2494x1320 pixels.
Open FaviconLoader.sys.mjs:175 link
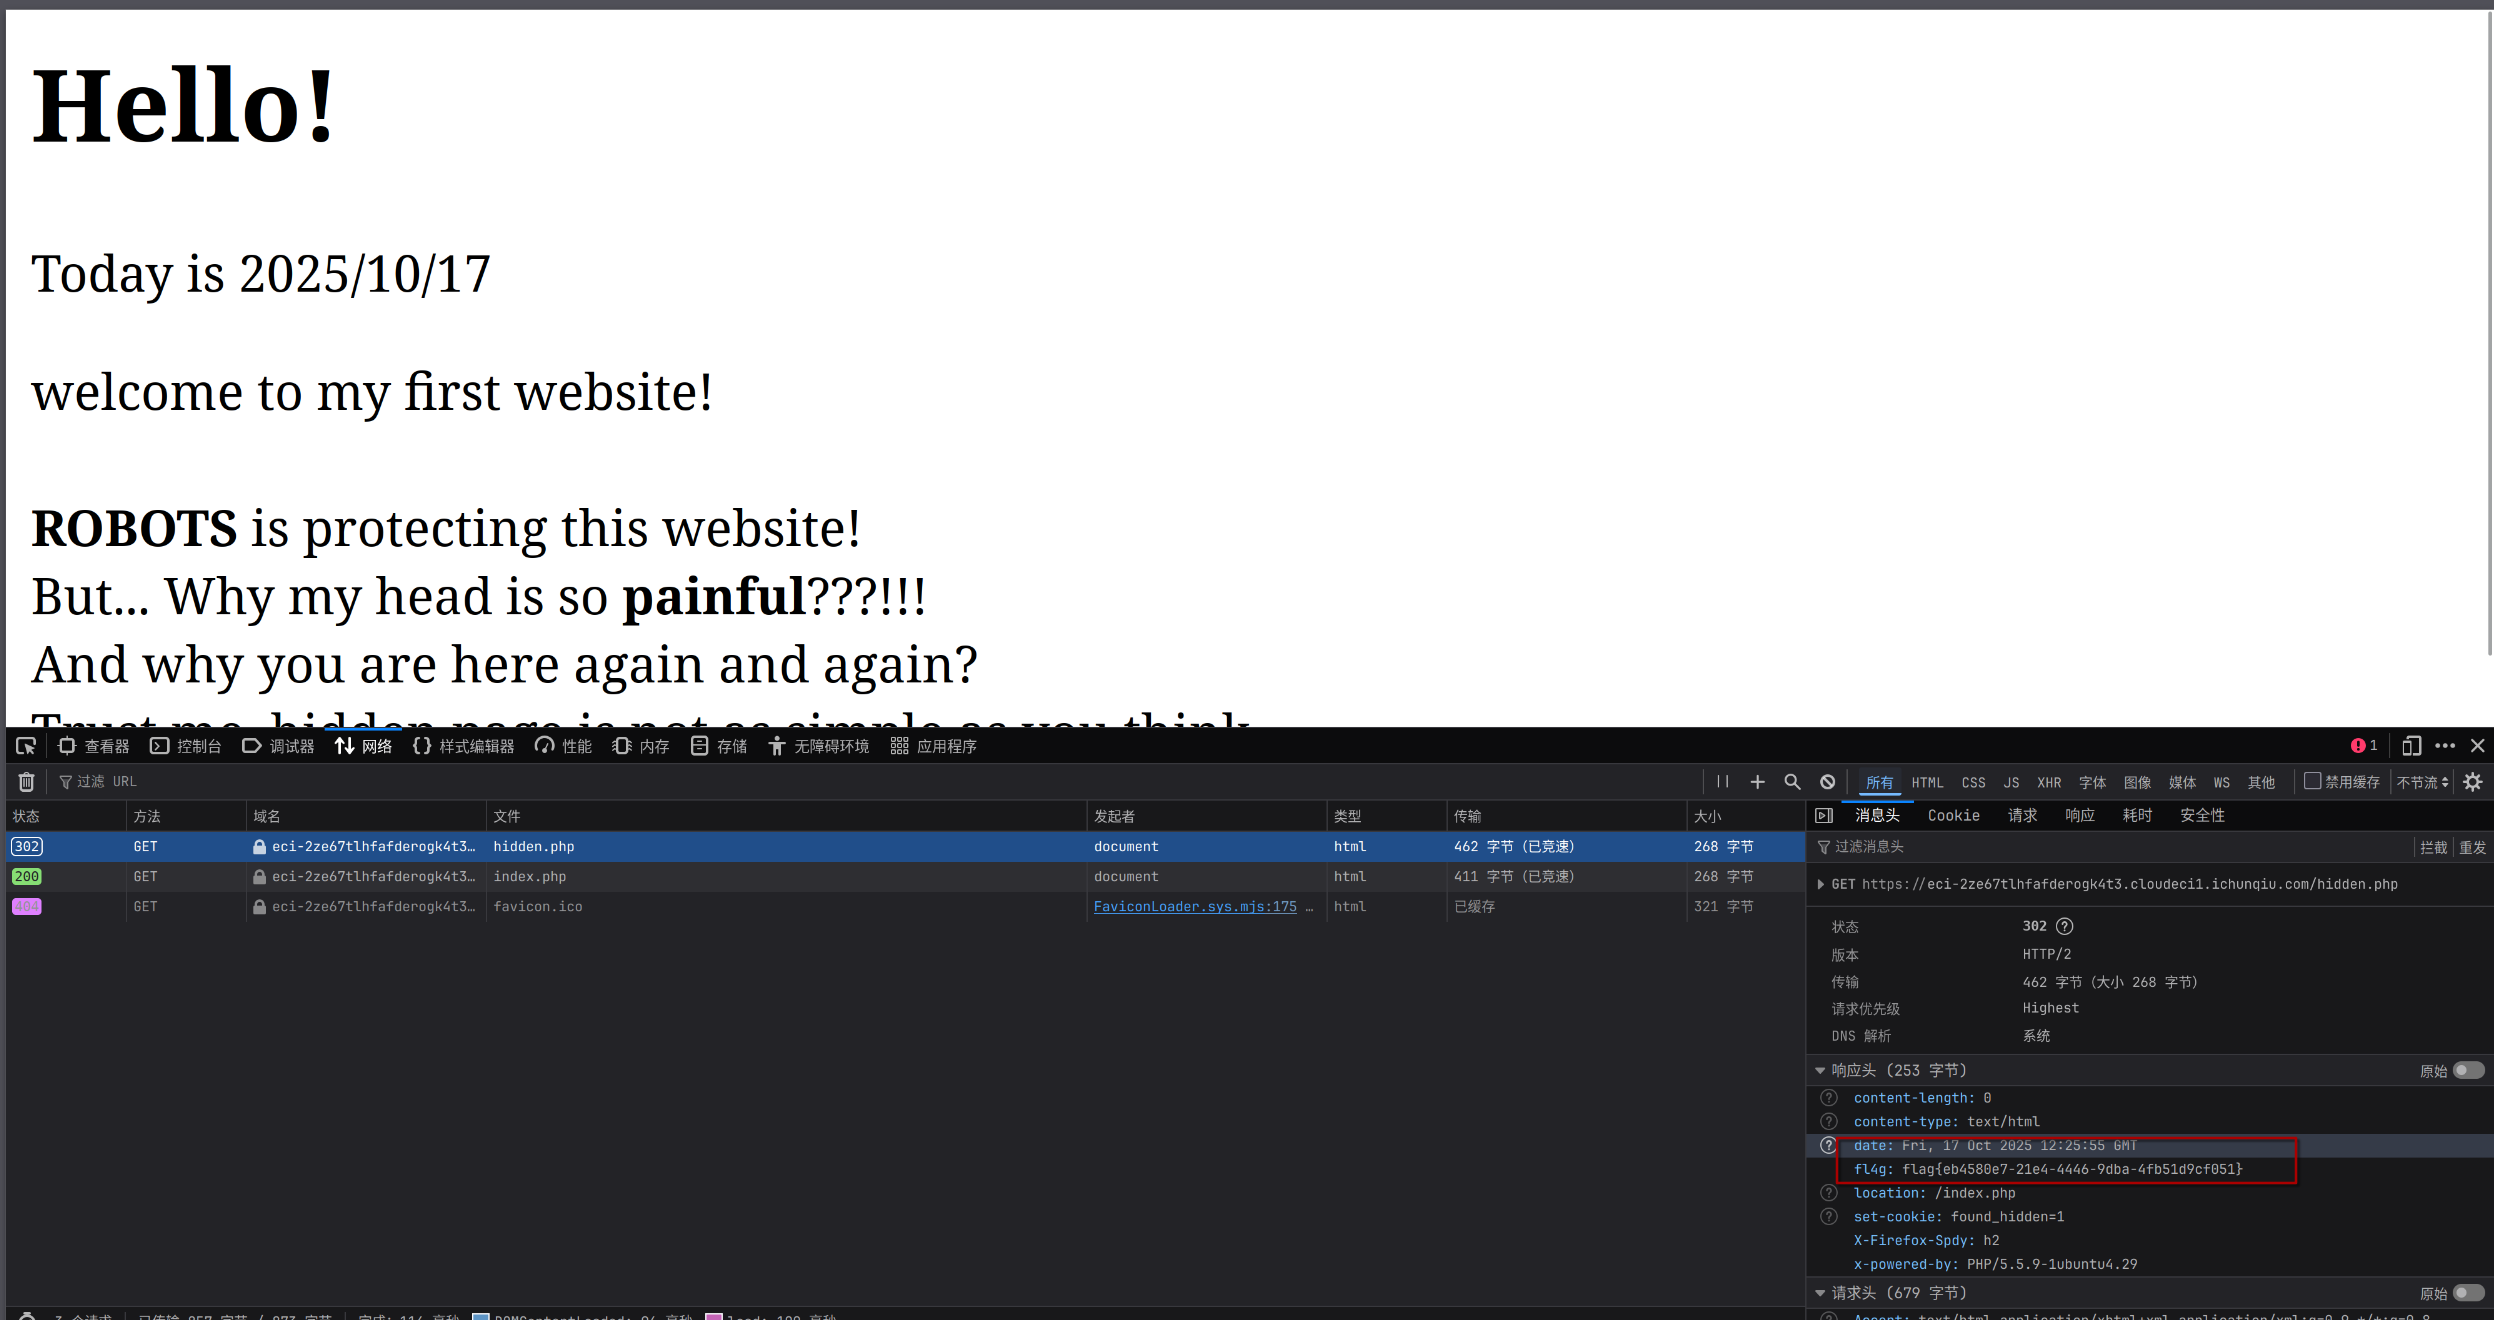point(1194,906)
